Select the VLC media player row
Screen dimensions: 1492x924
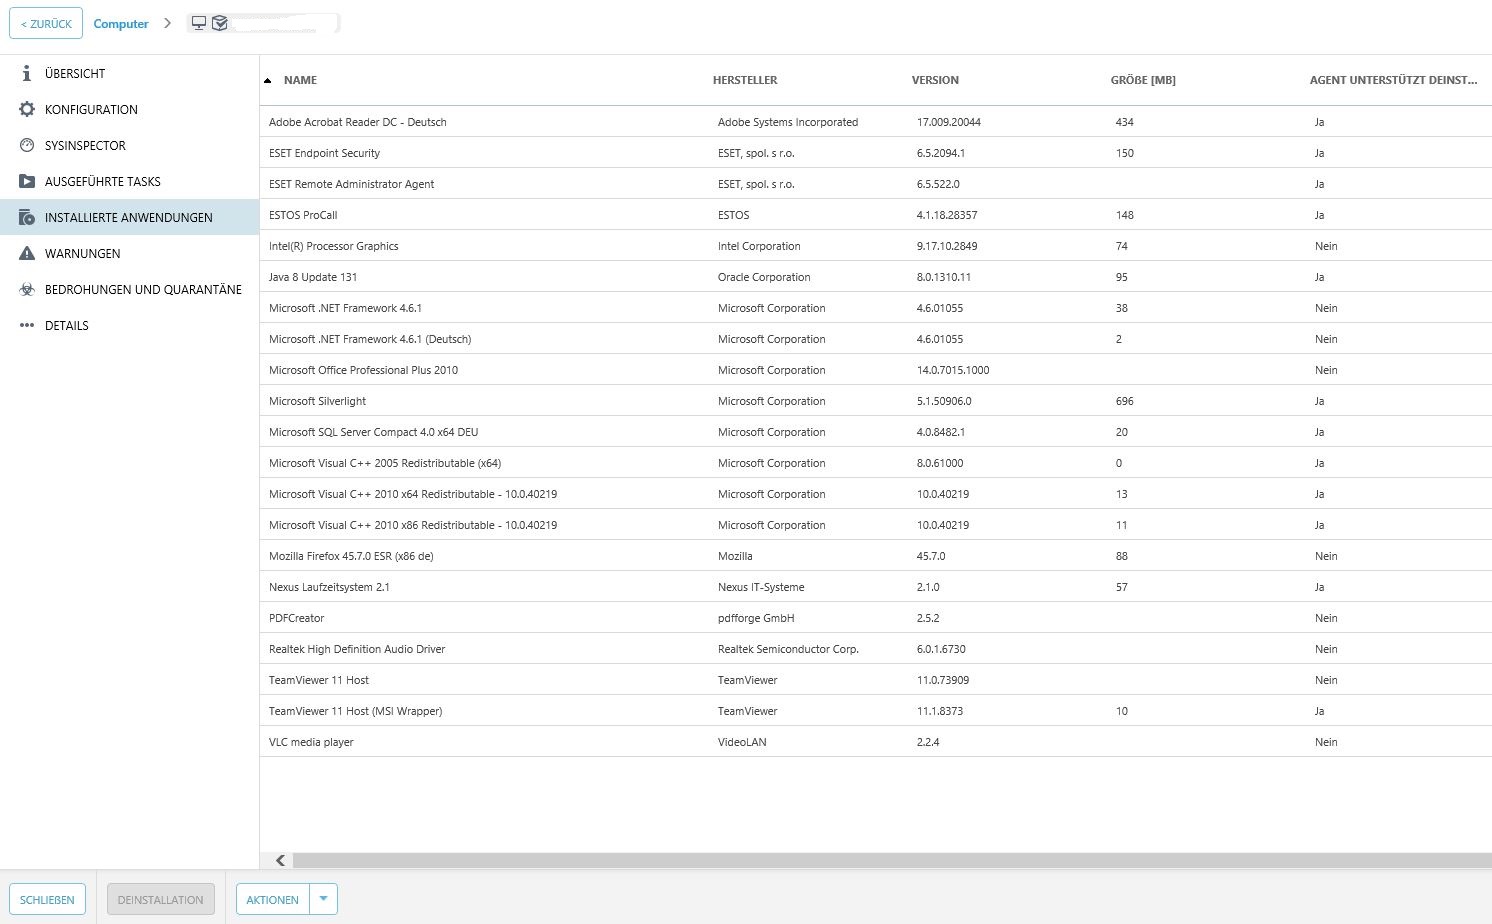click(311, 742)
